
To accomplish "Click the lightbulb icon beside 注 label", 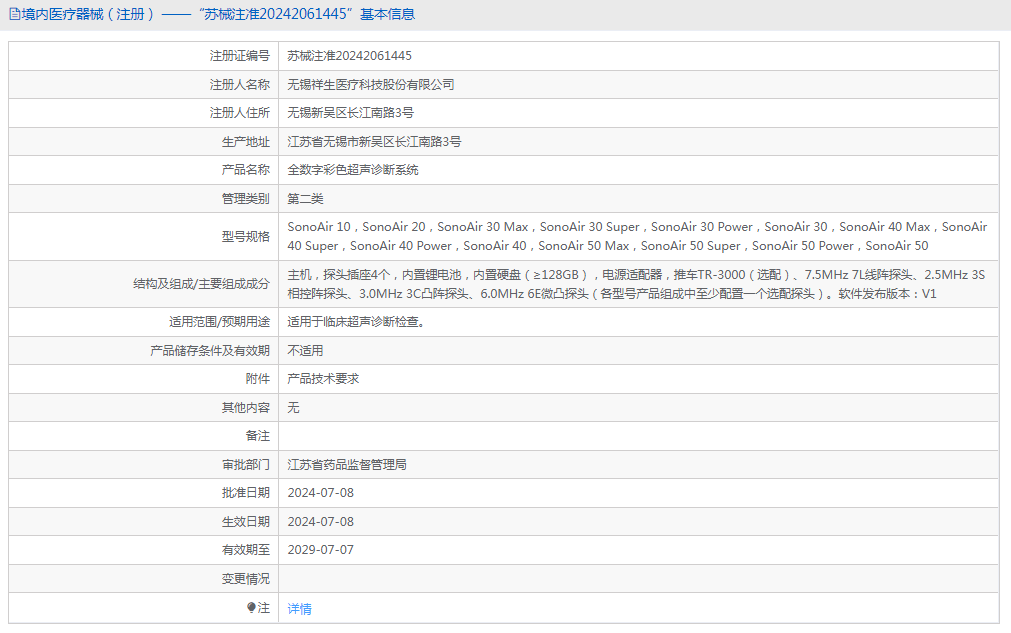I will [251, 607].
